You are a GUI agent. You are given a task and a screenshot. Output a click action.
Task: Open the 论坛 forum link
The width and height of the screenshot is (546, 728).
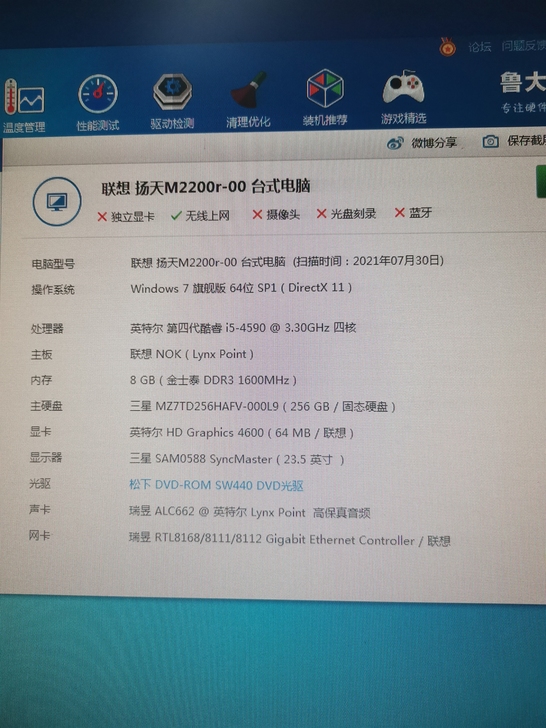[x=480, y=46]
